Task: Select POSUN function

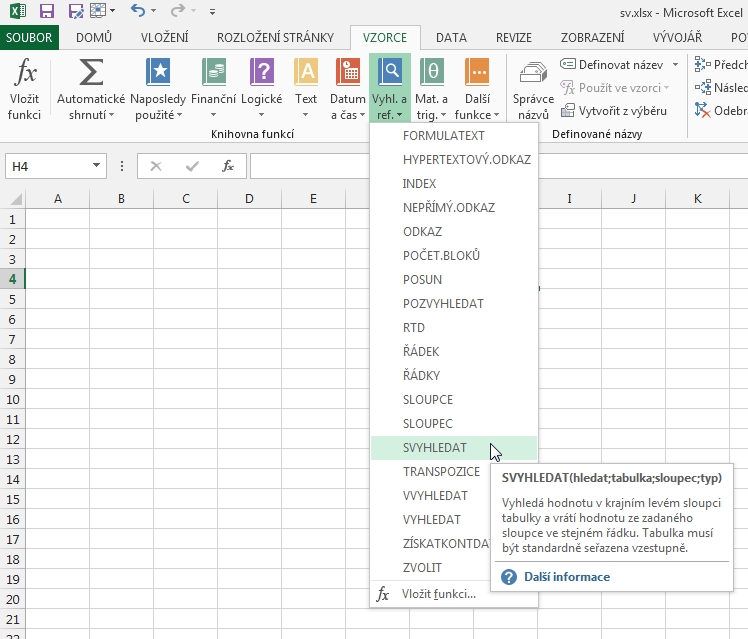Action: (454, 279)
